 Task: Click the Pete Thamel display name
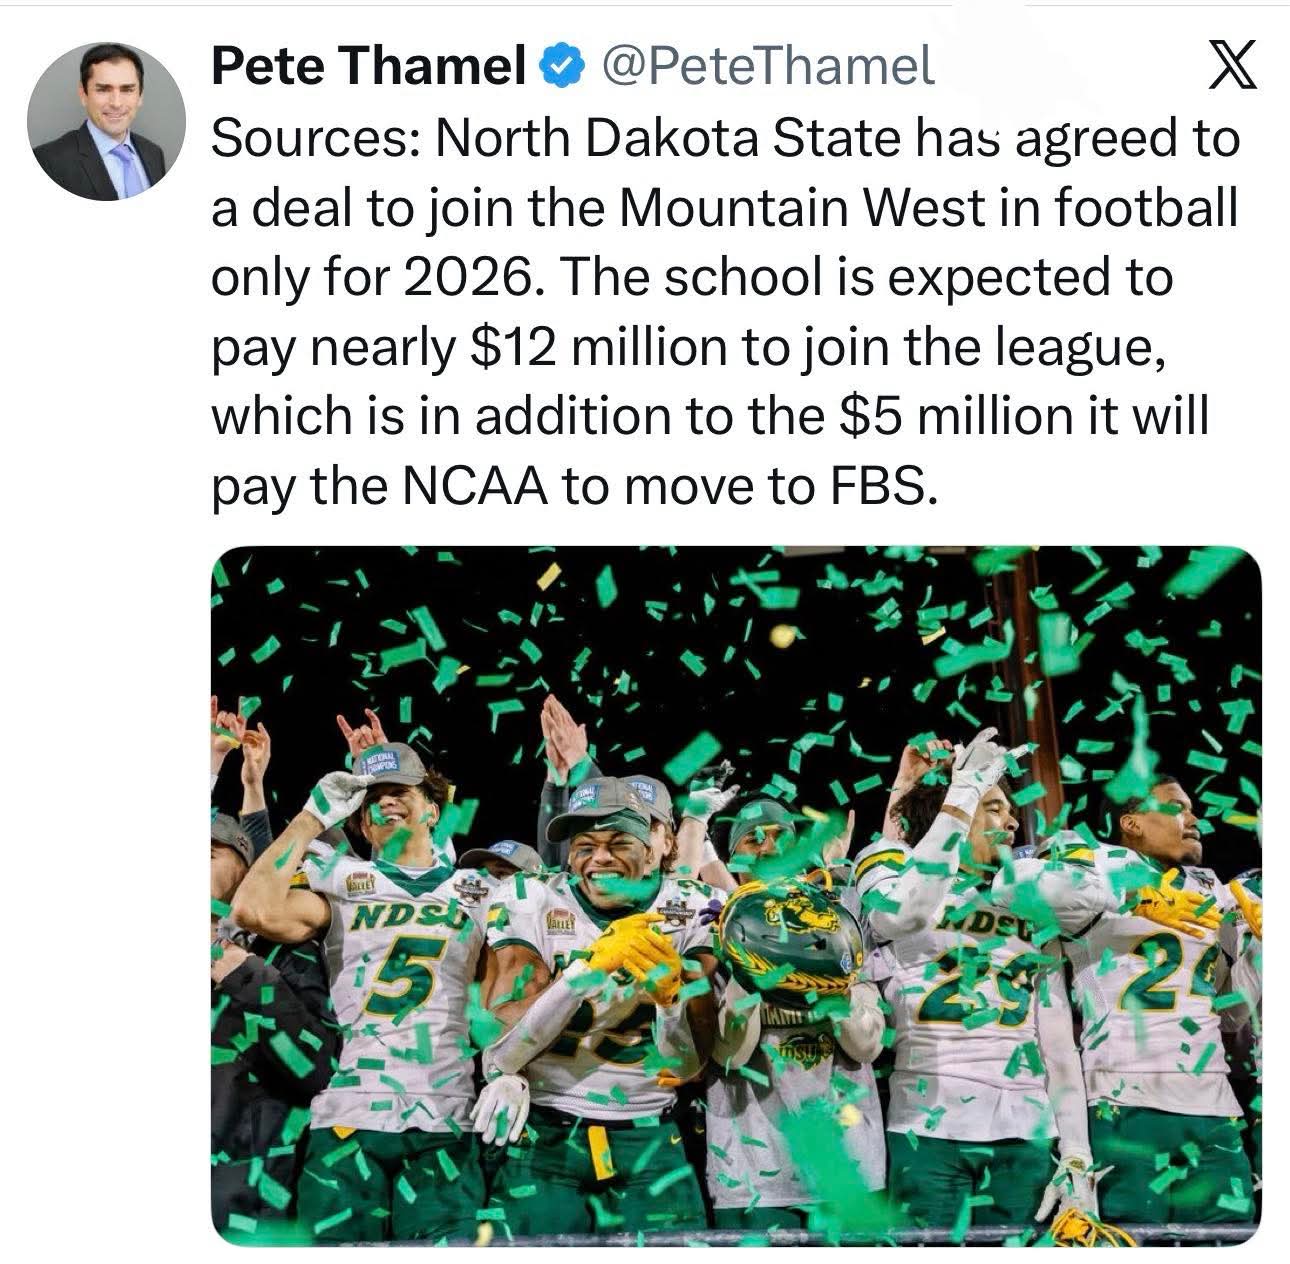pyautogui.click(x=369, y=68)
